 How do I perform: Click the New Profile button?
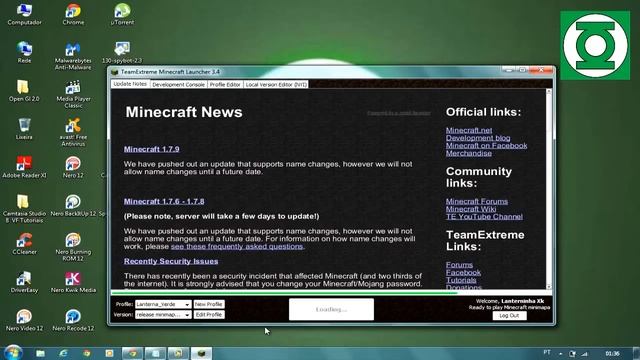point(209,304)
